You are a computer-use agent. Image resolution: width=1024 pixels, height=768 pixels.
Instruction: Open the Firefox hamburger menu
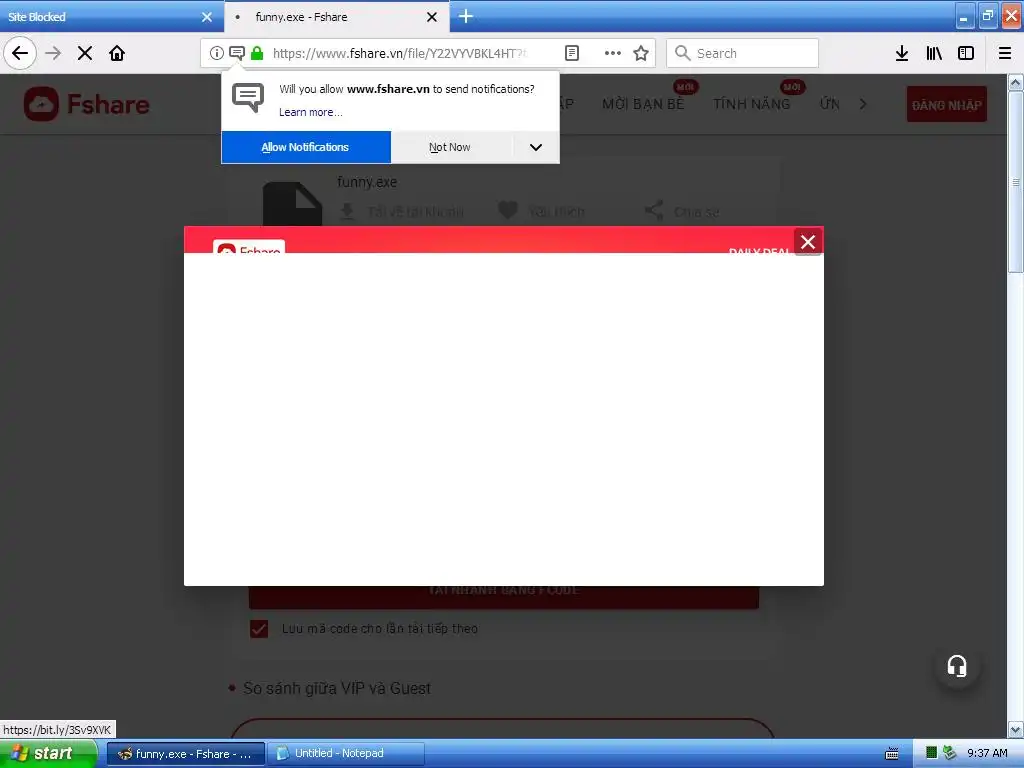pos(1005,53)
